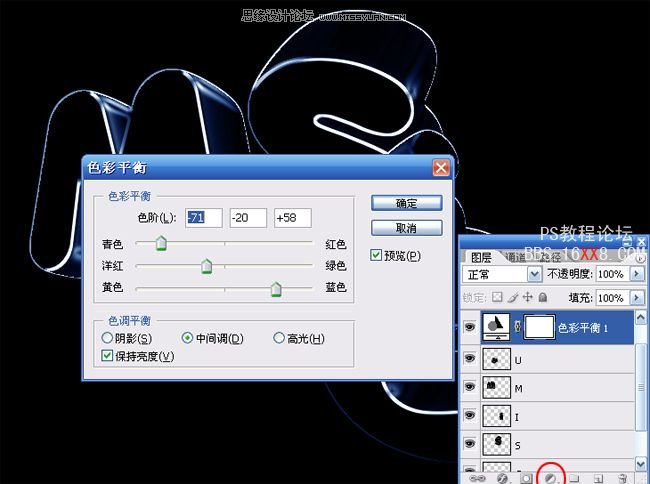Click the lock all padlock icon
This screenshot has height=484, width=650.
coord(543,298)
